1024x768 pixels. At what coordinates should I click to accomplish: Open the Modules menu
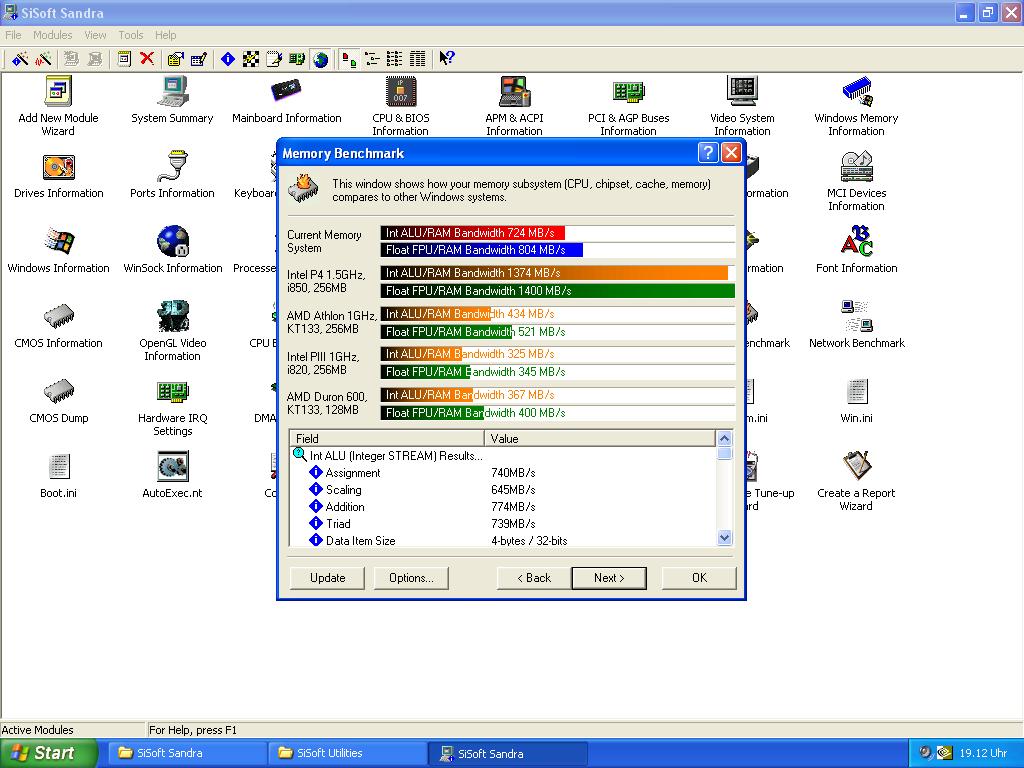pyautogui.click(x=52, y=35)
